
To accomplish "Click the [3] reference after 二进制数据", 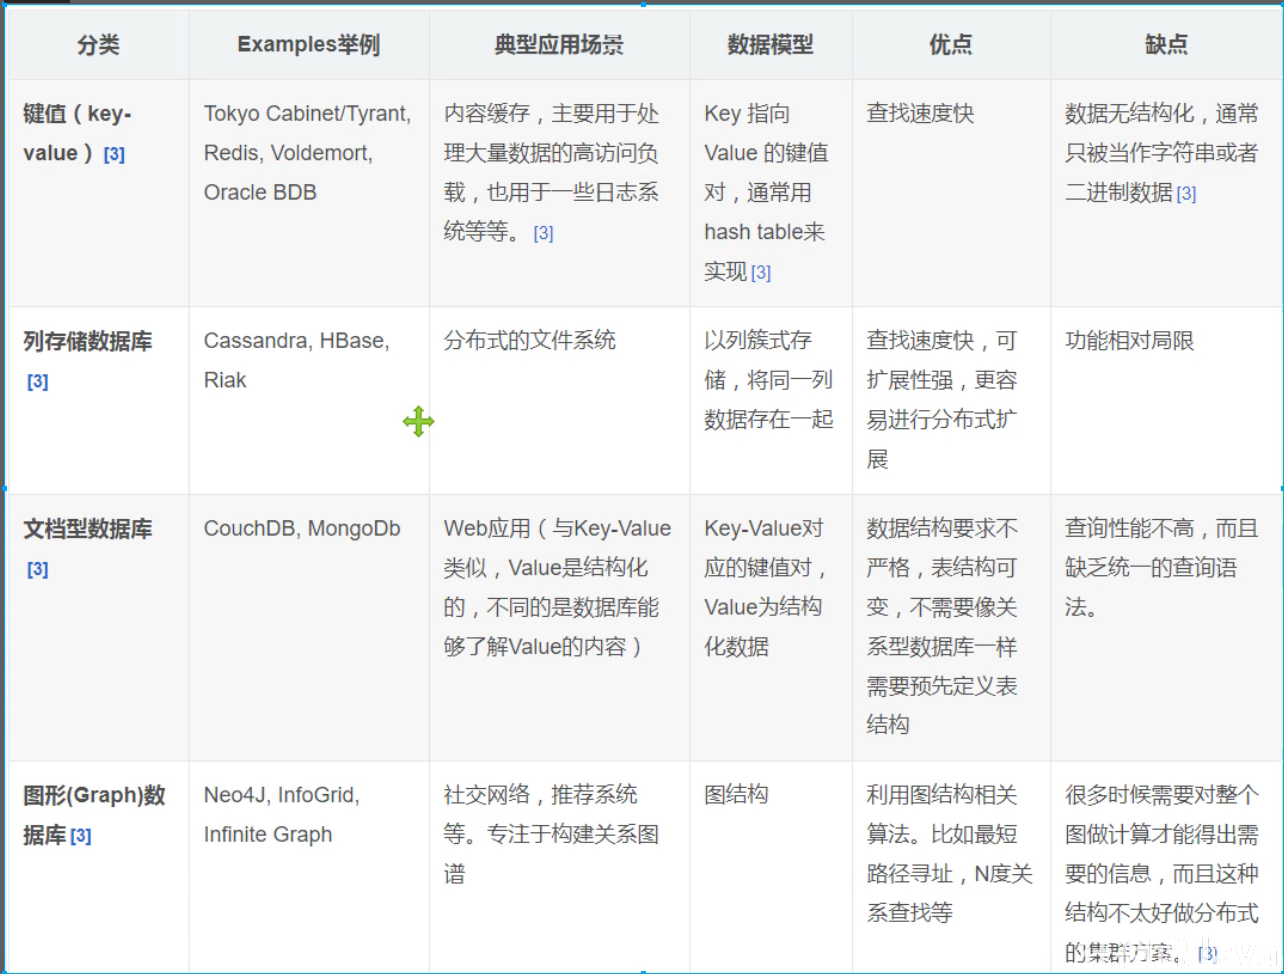I will pos(1186,194).
